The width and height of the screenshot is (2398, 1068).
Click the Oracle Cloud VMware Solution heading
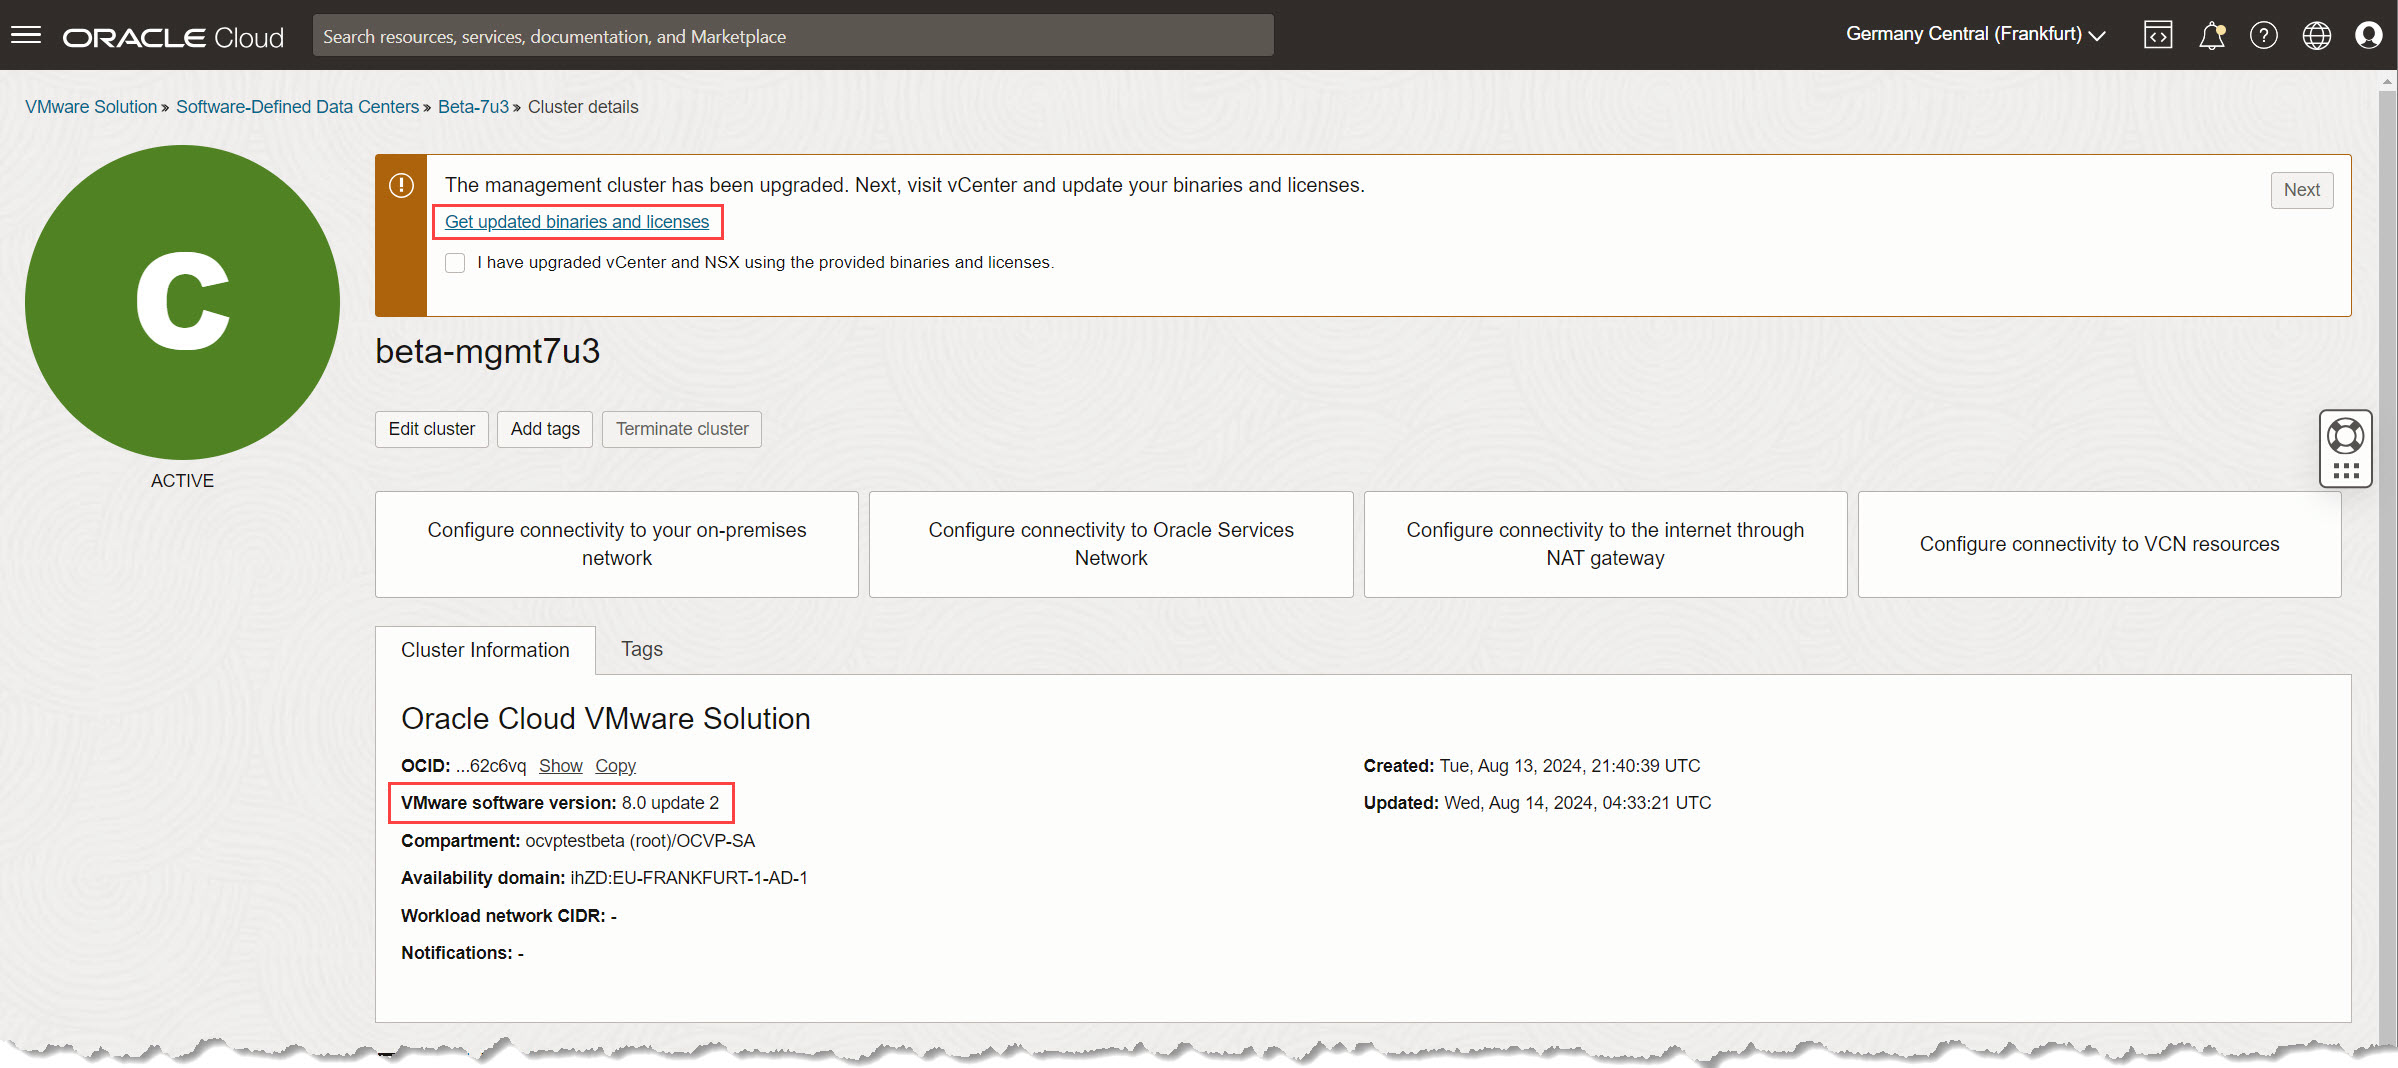click(605, 719)
